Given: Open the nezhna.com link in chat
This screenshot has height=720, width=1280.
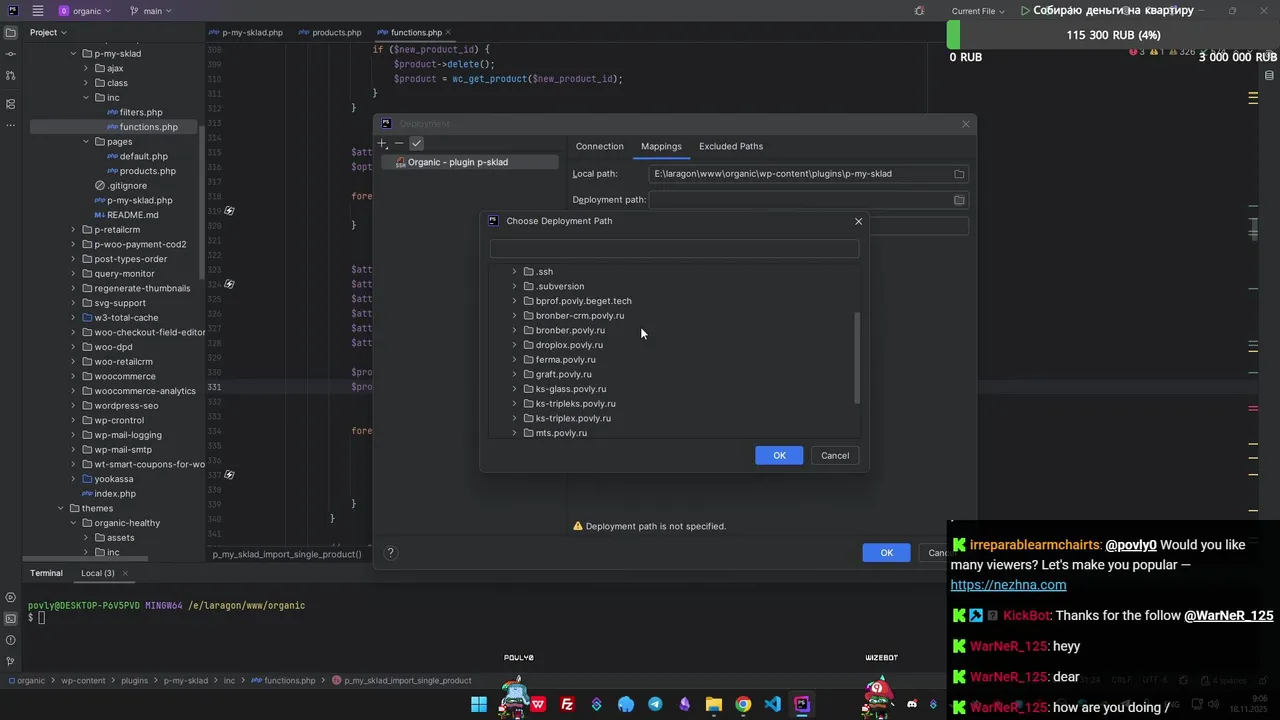Looking at the screenshot, I should 1008,585.
